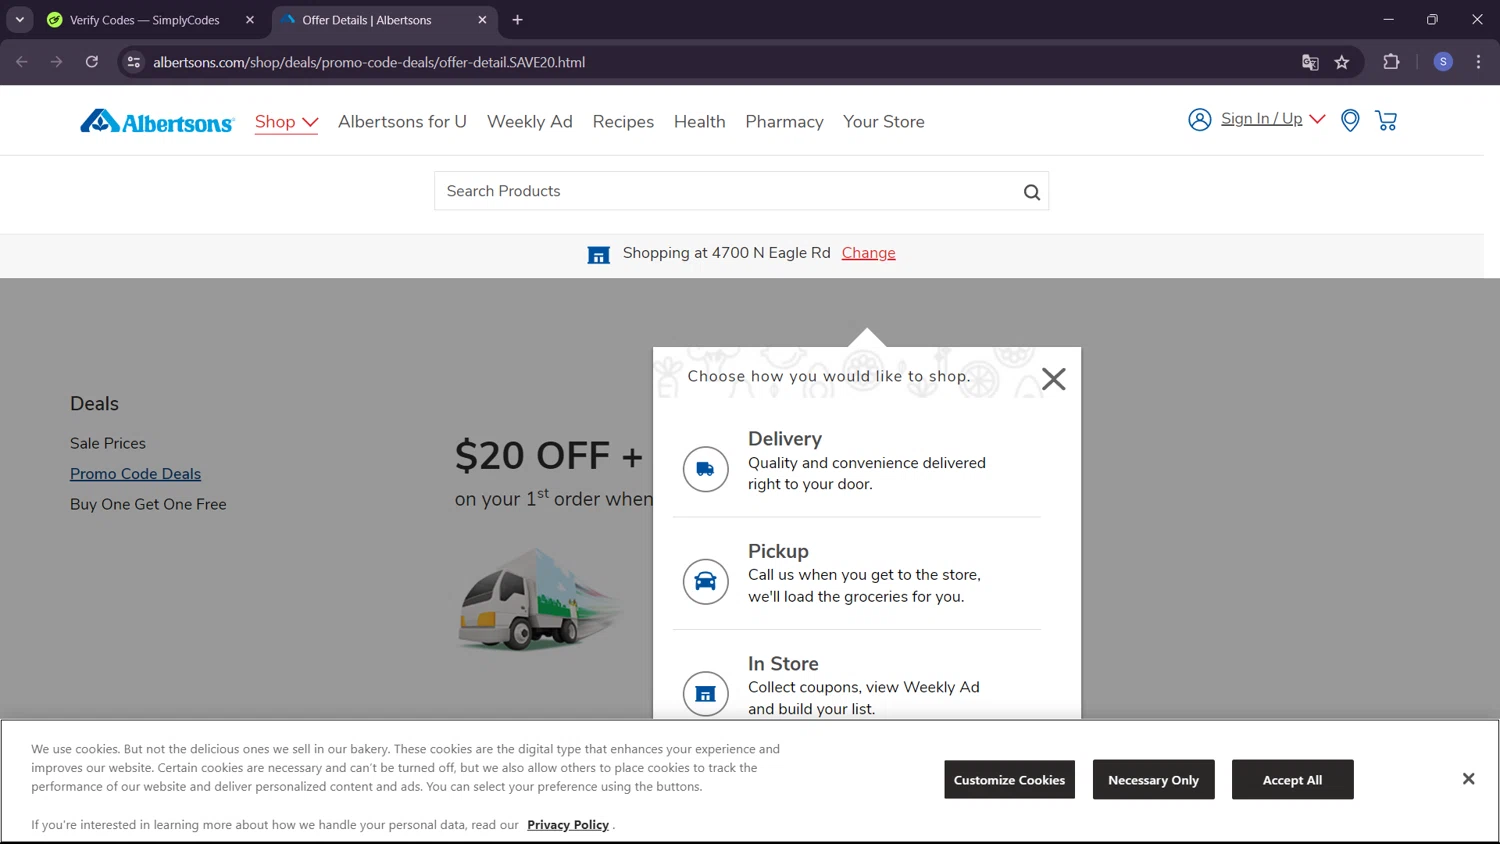Open the tab search dropdown
Viewport: 1500px width, 844px height.
[19, 20]
